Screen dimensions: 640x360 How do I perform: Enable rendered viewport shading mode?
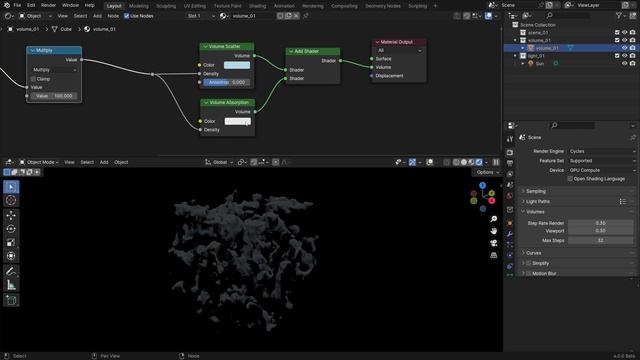pos(479,162)
